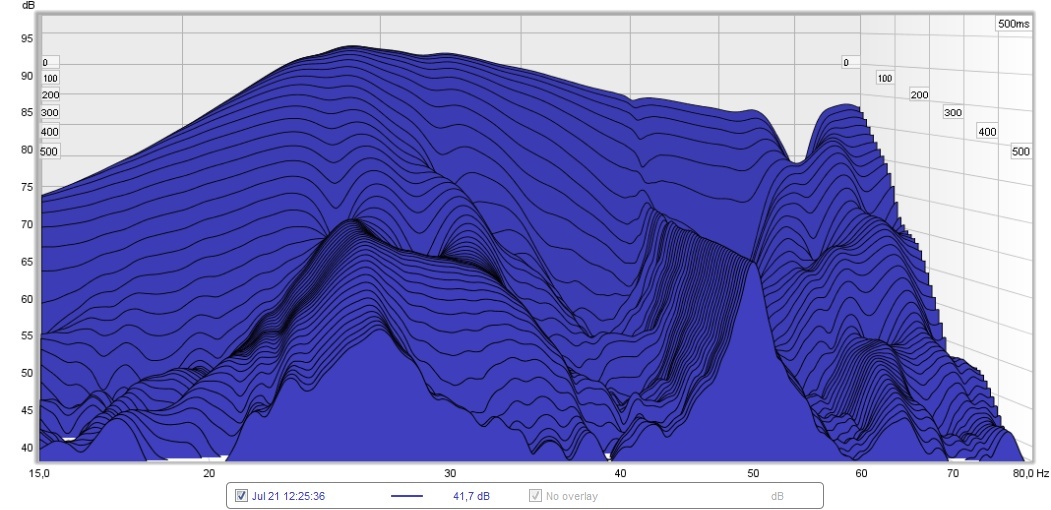The image size is (1051, 510).
Task: Click the 15,0 frequency axis label
Action: [x=40, y=474]
